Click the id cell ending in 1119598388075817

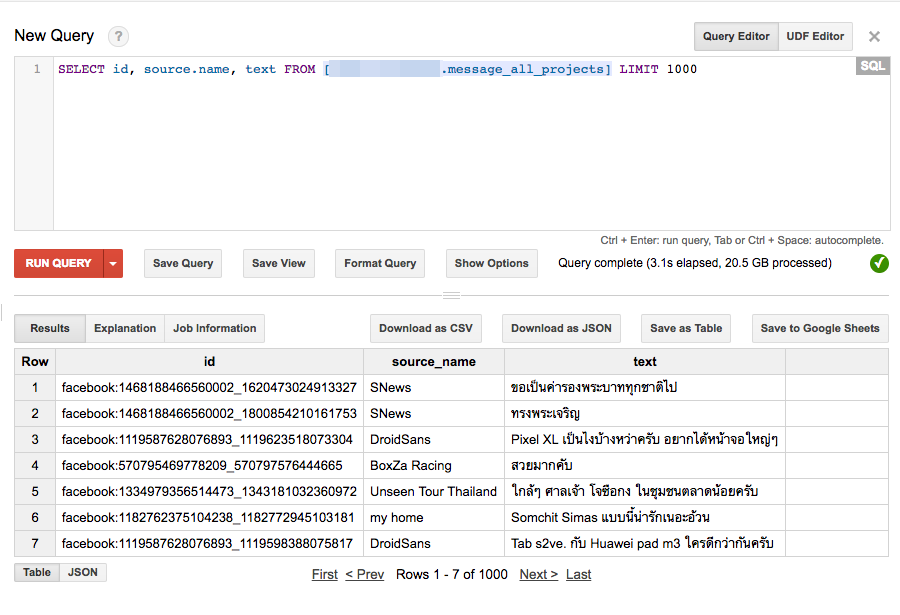tap(210, 544)
